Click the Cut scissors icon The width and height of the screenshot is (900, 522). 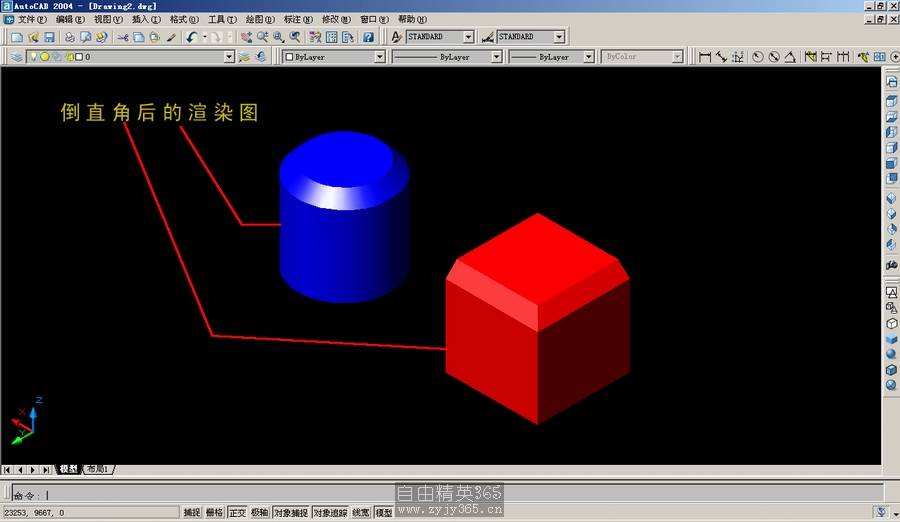pyautogui.click(x=123, y=37)
